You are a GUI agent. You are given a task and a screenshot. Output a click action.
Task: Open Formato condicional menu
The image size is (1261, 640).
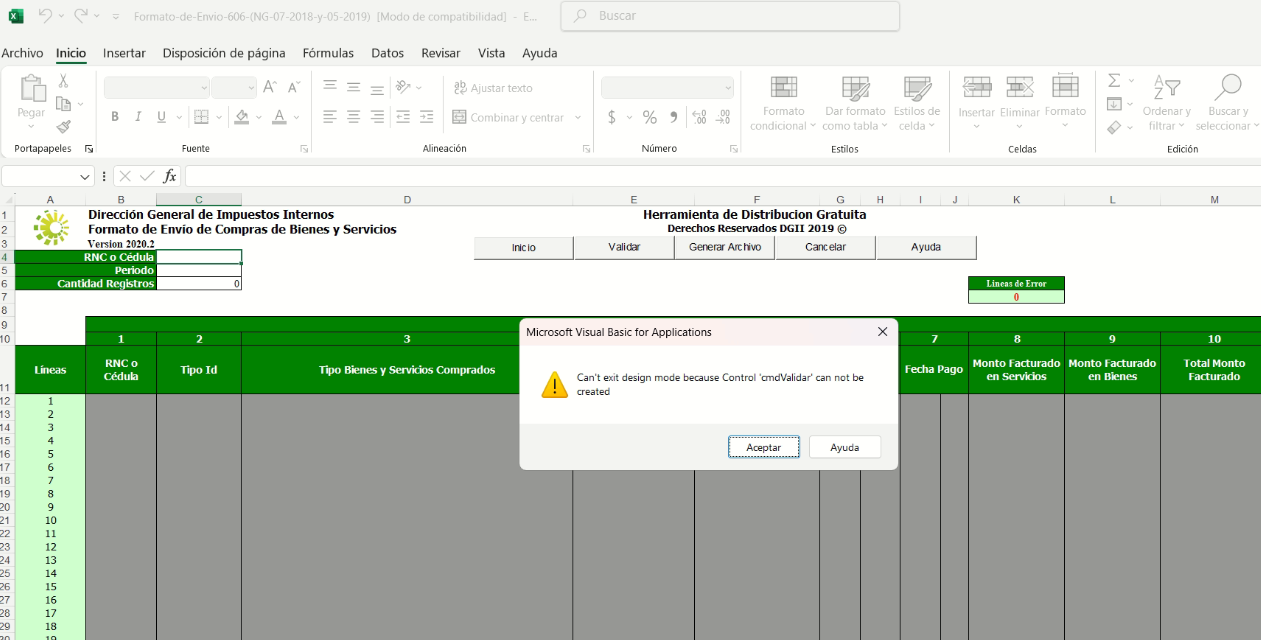(x=783, y=103)
